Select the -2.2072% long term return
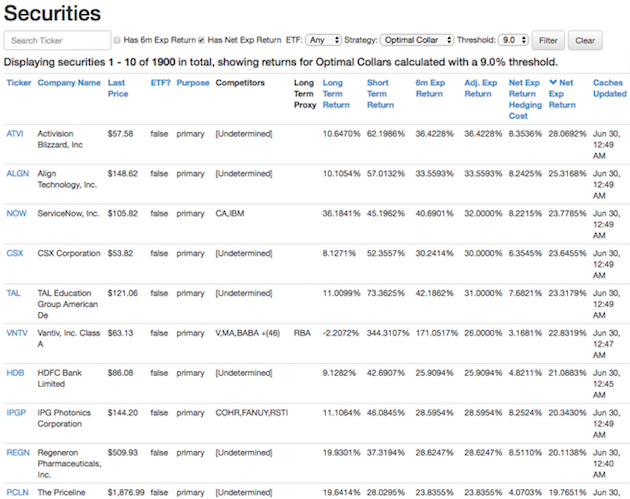 coord(341,333)
